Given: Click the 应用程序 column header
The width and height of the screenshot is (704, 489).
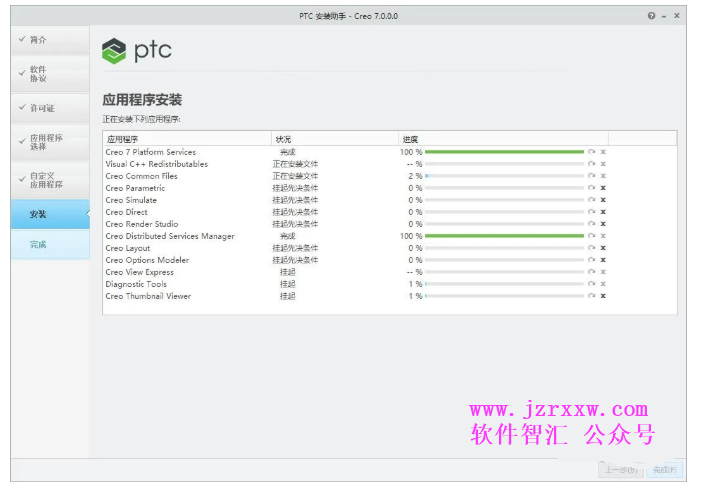Looking at the screenshot, I should coord(187,139).
